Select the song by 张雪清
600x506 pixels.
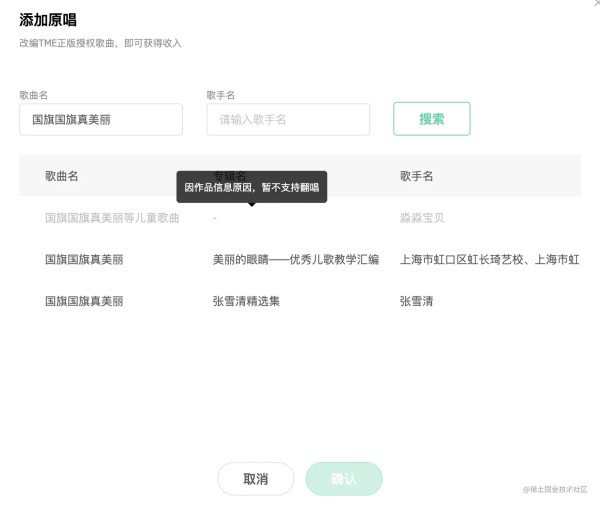point(84,300)
